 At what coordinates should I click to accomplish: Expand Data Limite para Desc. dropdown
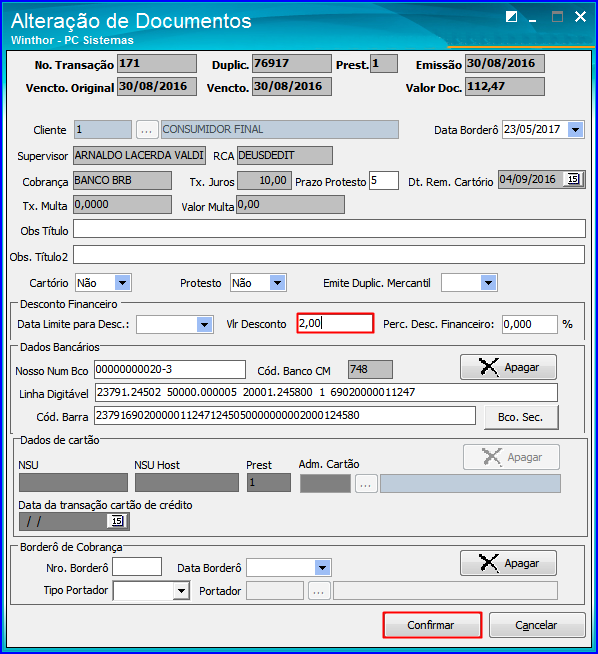pyautogui.click(x=204, y=324)
